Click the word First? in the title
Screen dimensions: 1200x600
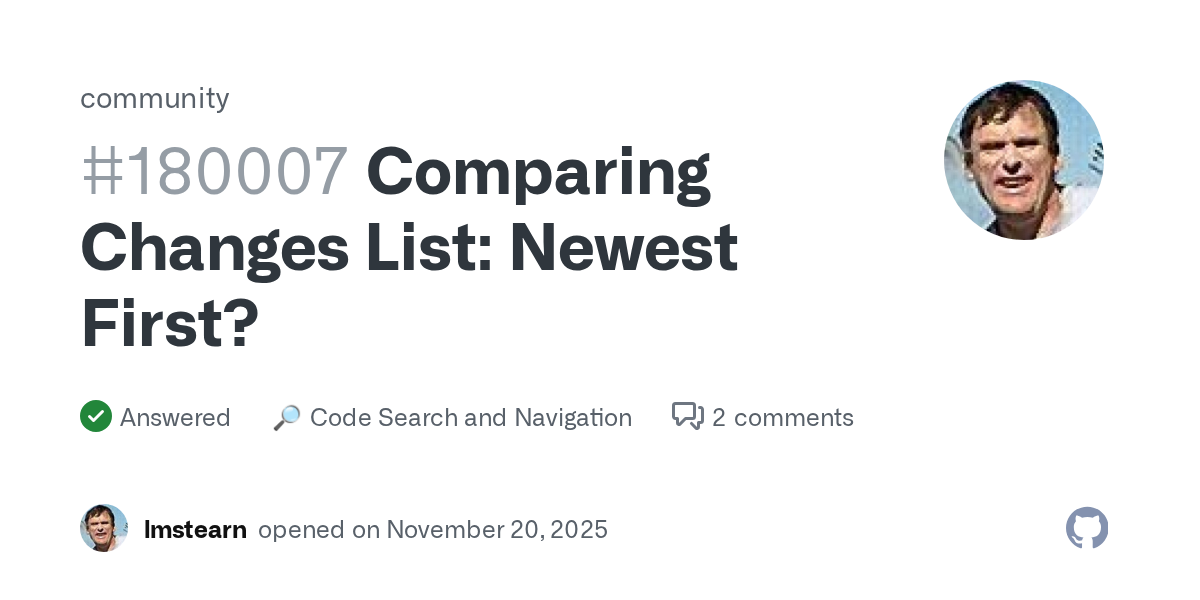tap(170, 323)
